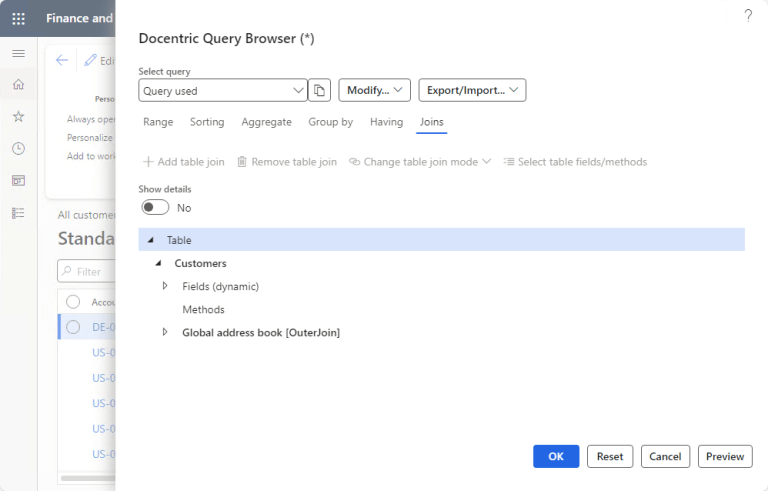Expand the Fields (dynamic) node
The width and height of the screenshot is (768, 491).
tap(165, 286)
